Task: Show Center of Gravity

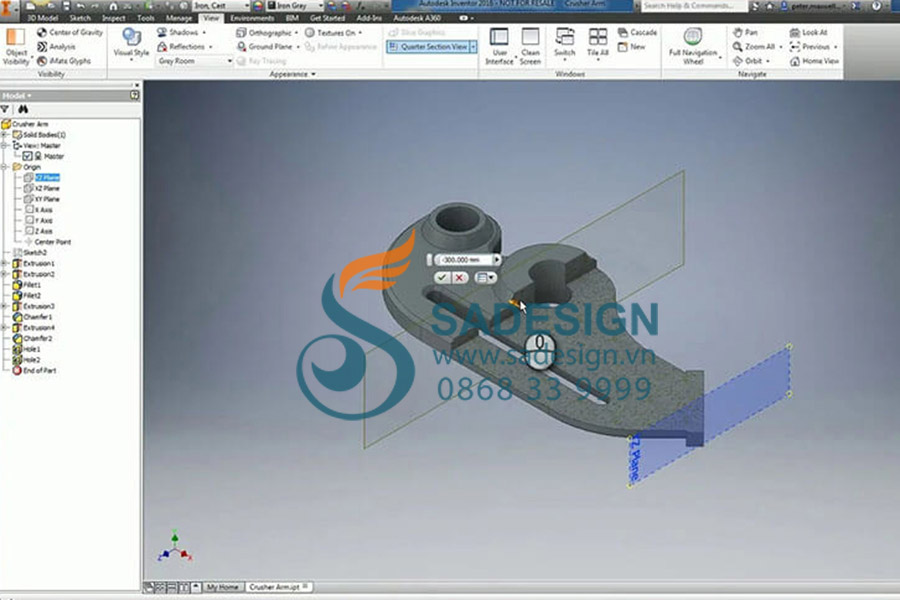Action: click(x=69, y=32)
